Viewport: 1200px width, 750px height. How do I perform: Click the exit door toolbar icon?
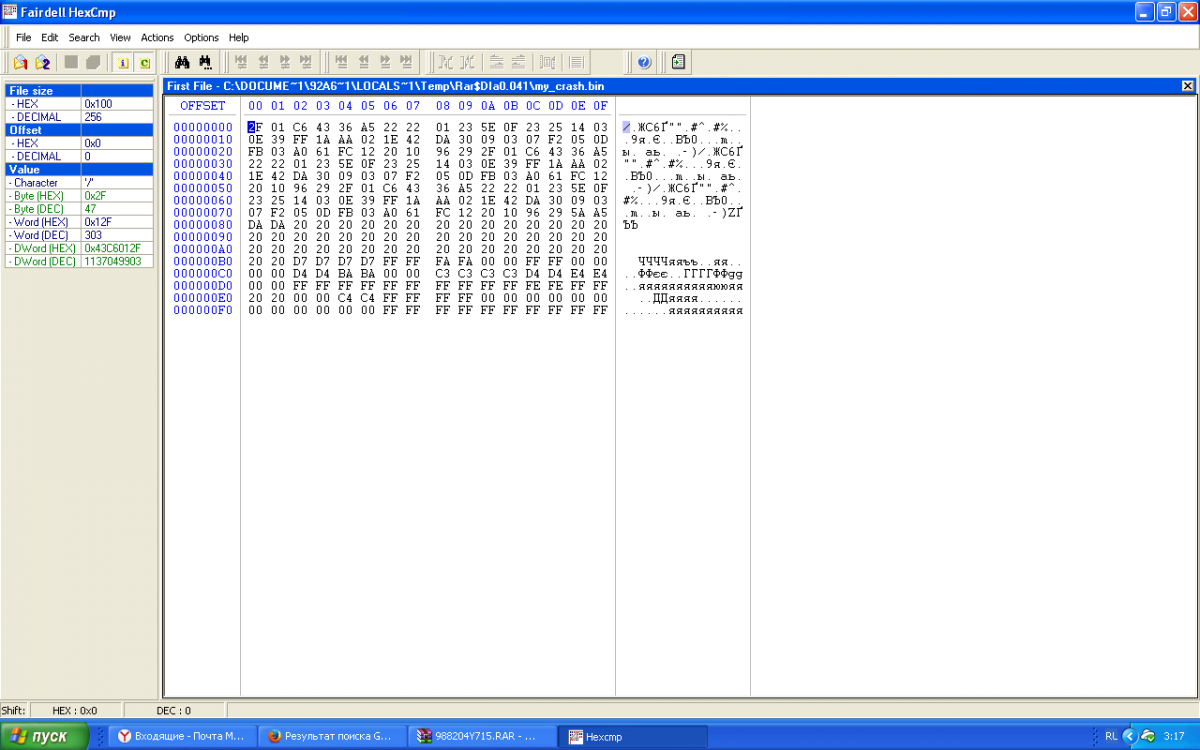678,62
